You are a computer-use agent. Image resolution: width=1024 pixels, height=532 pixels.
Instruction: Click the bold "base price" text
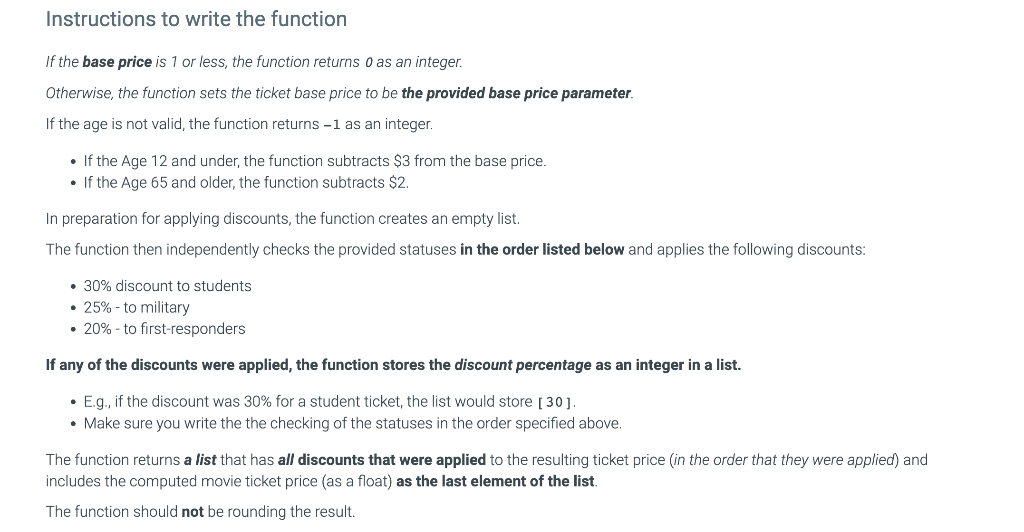[117, 62]
